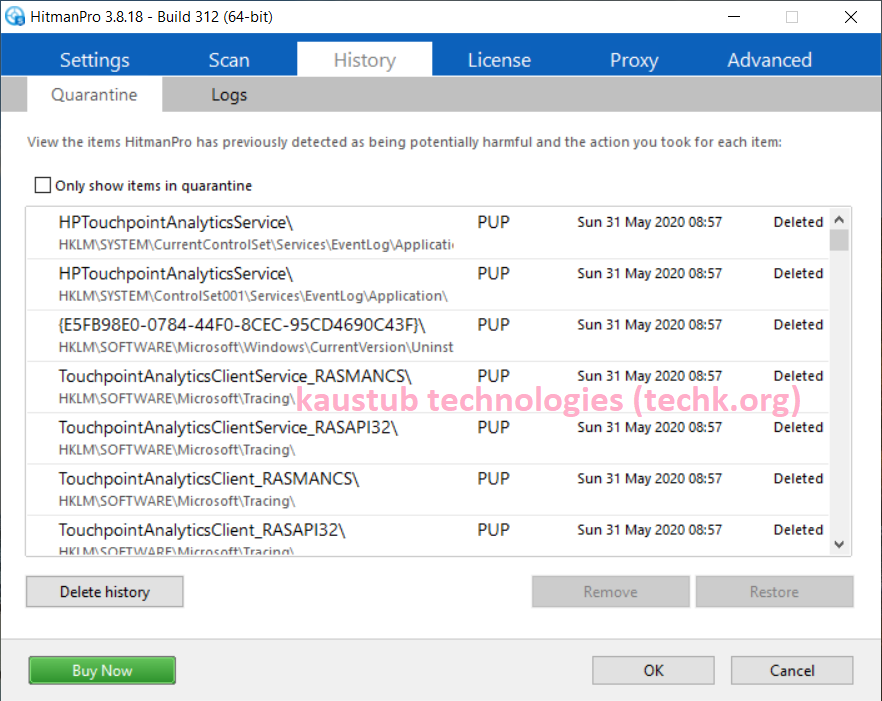
Task: Click the list scroll up arrow
Action: [x=839, y=219]
